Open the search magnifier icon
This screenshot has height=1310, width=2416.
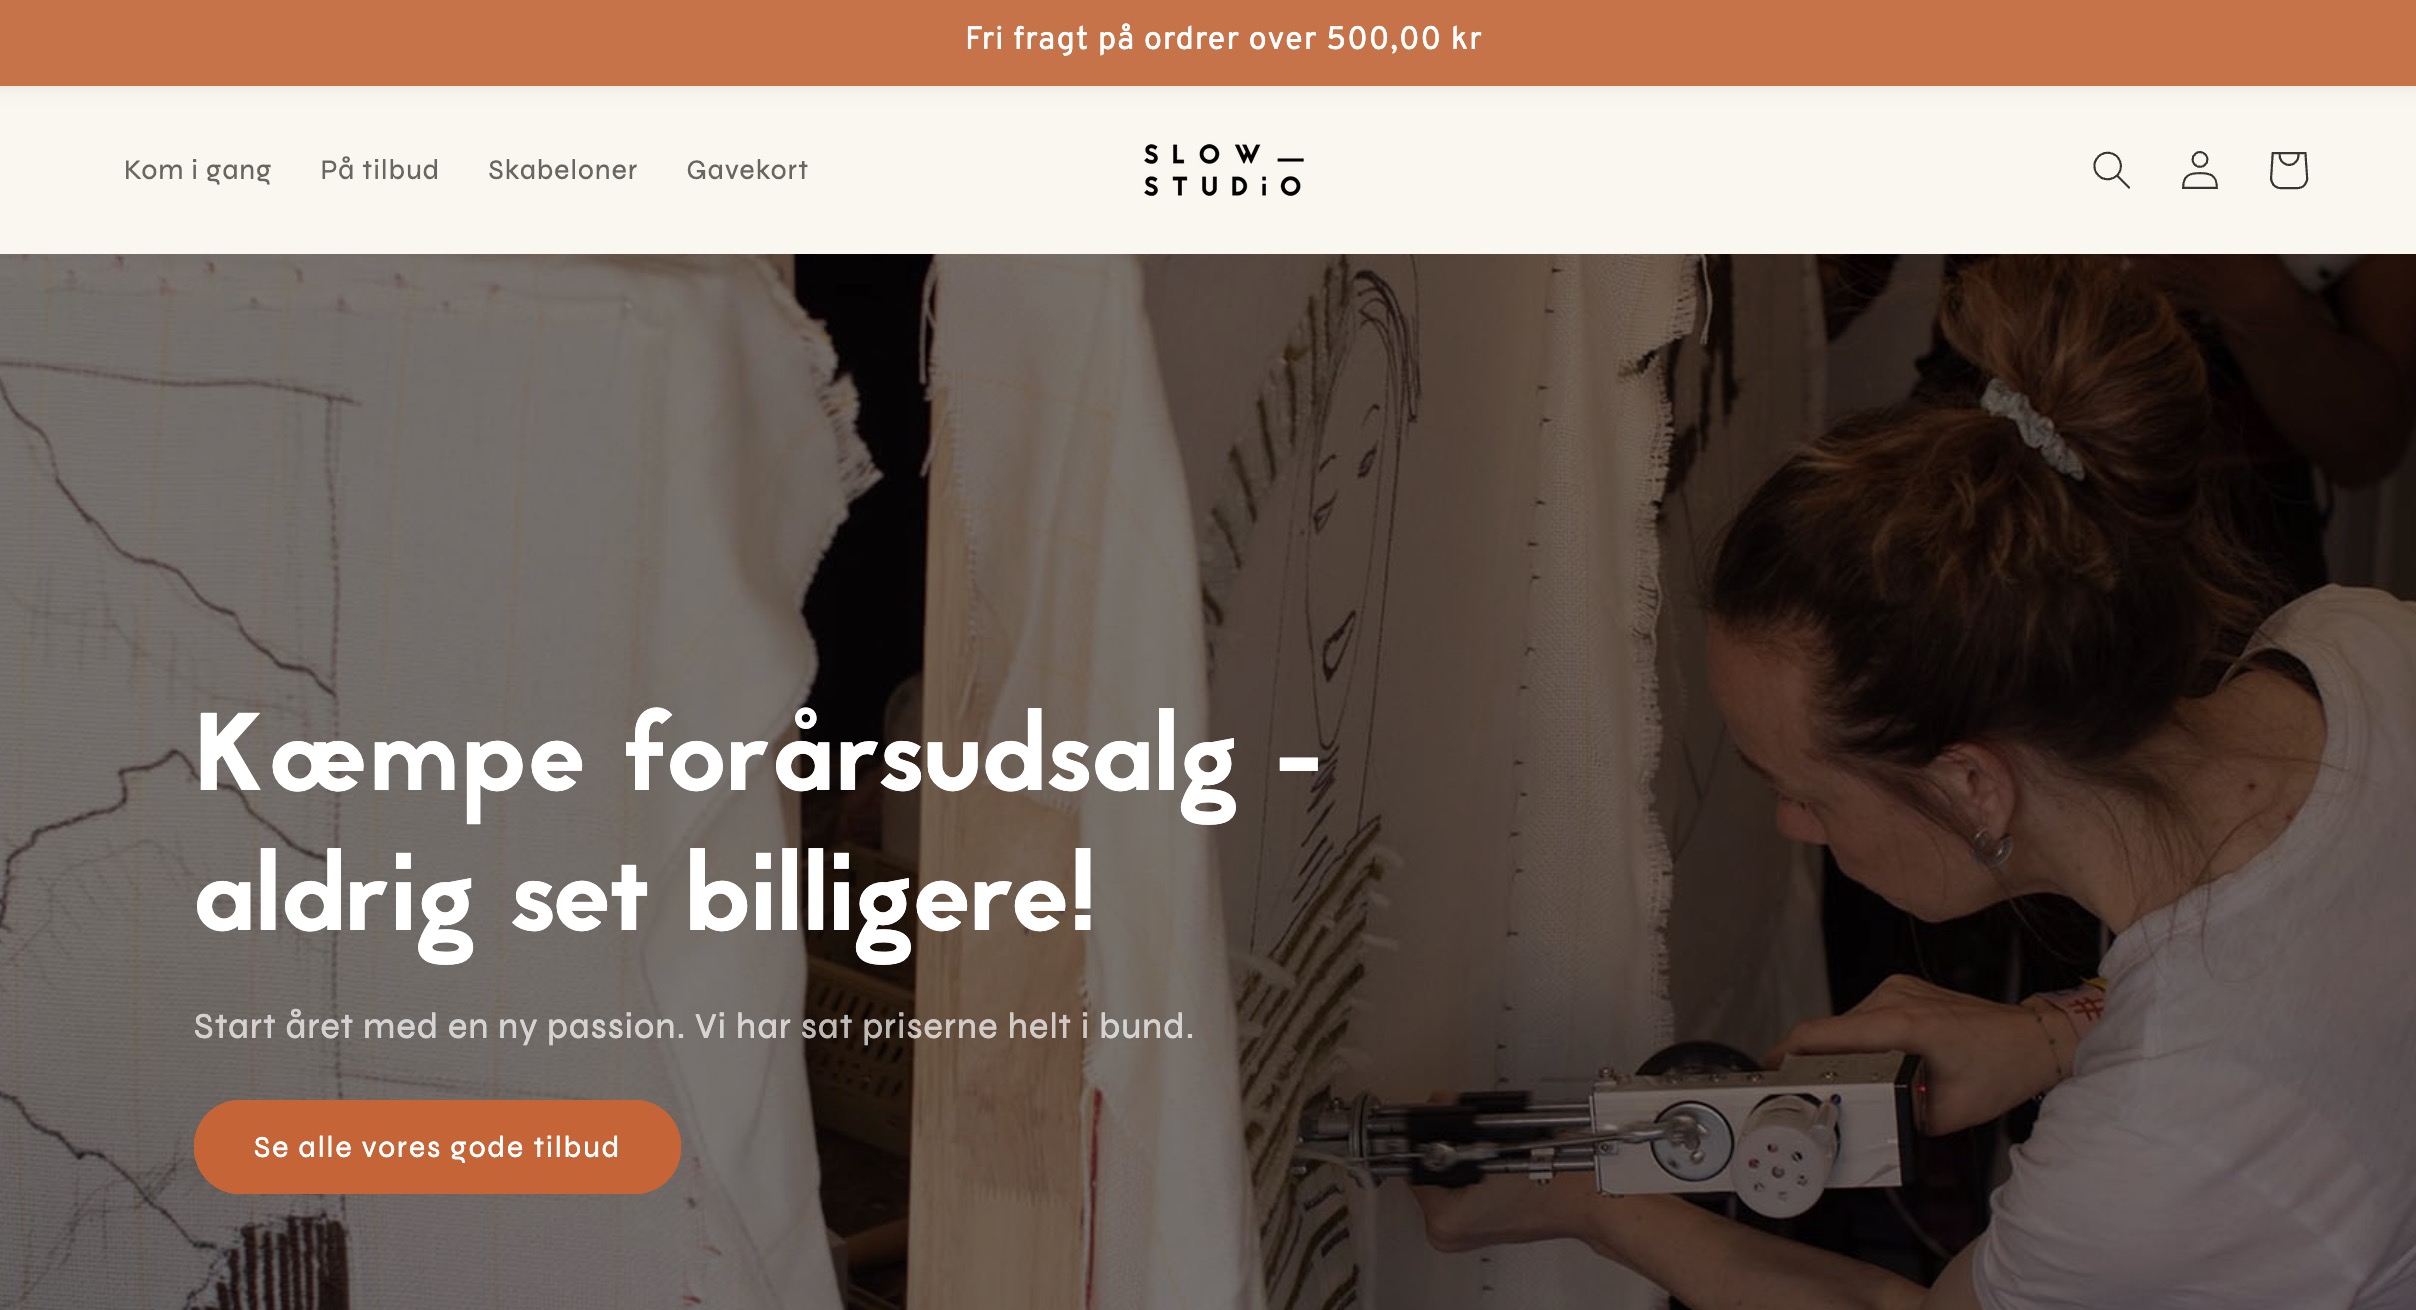2111,170
